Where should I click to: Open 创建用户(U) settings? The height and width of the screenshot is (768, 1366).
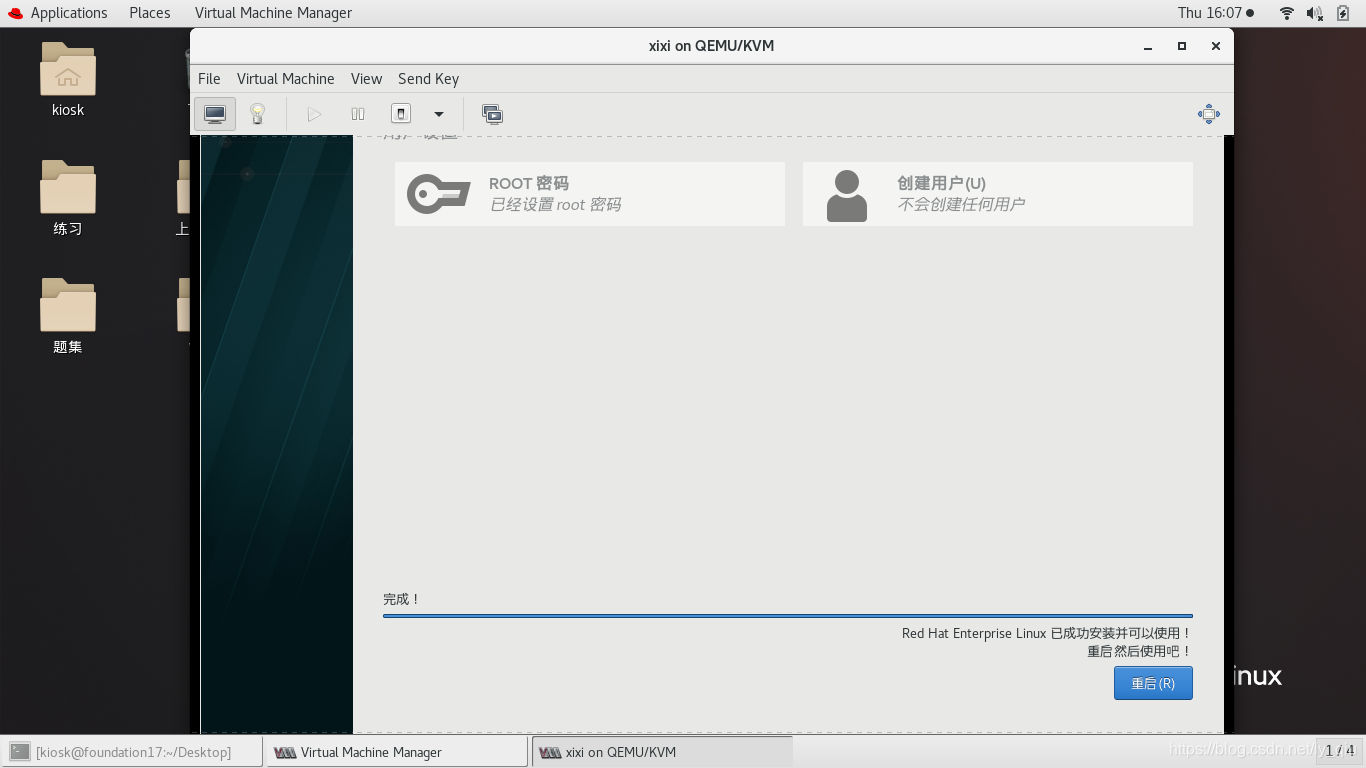click(x=998, y=194)
